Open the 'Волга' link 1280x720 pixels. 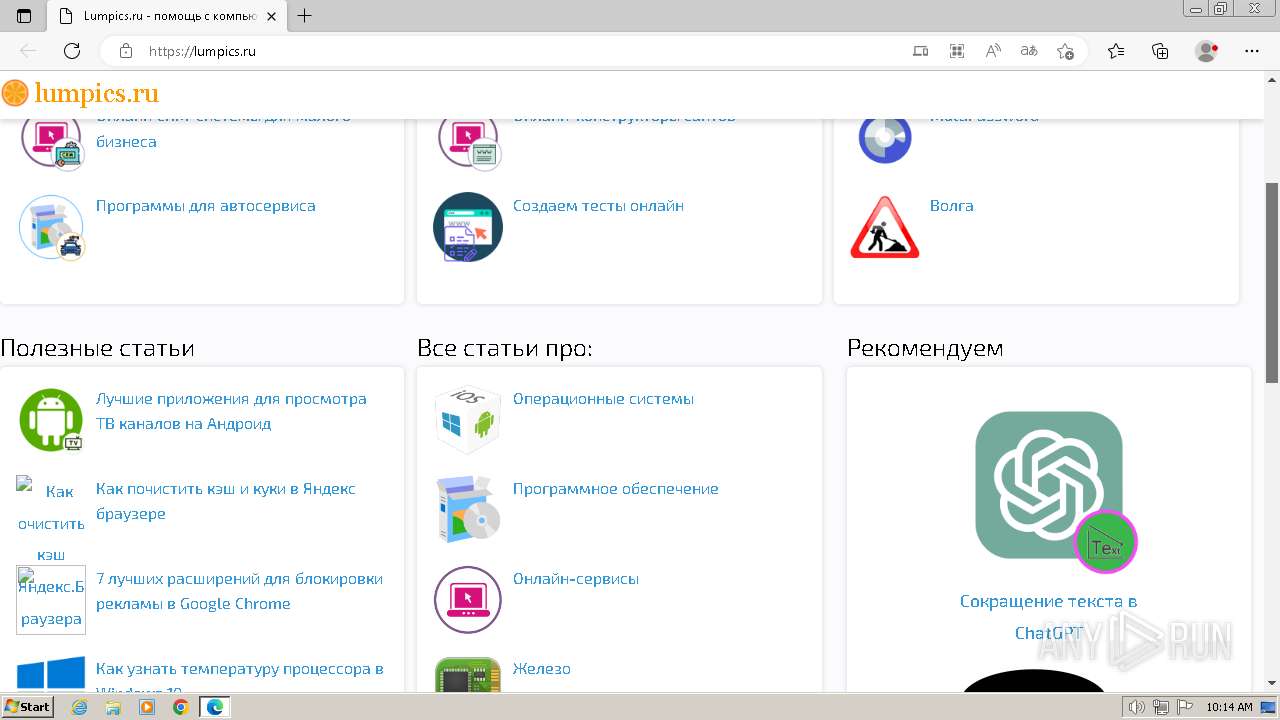(x=951, y=206)
